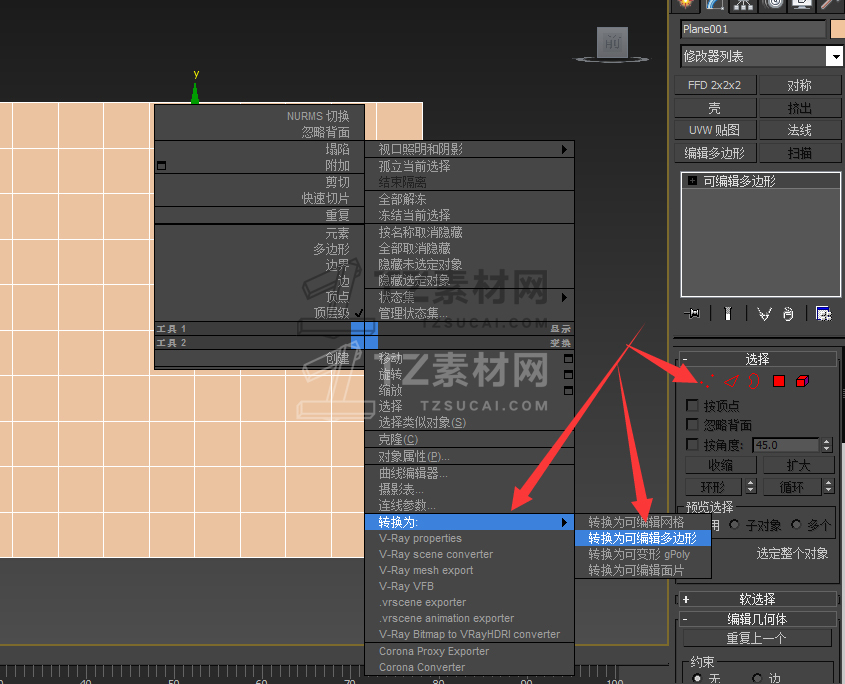The height and width of the screenshot is (684, 845).
Task: Enable 按顶点 checkbox
Action: coord(692,405)
